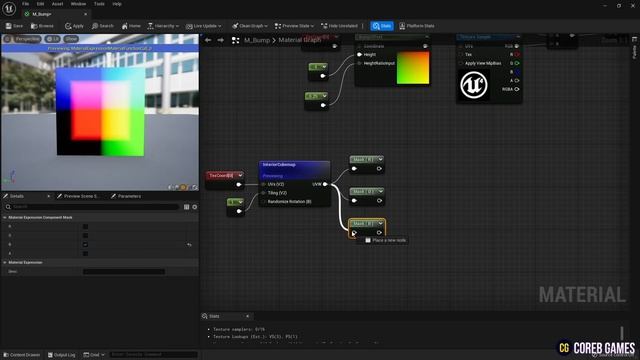Save the material with the Save icon
Image resolution: width=640 pixels, height=360 pixels.
[14, 26]
